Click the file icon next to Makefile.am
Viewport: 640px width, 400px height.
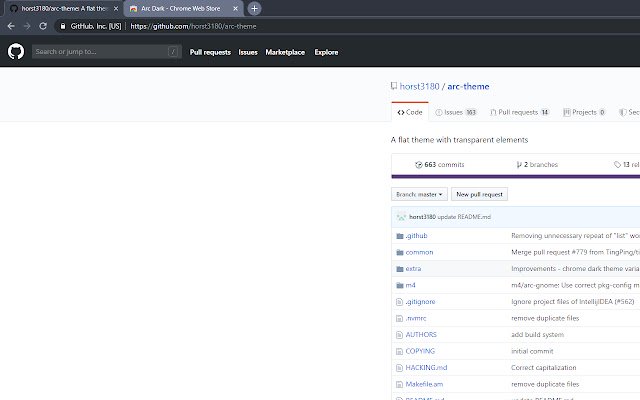click(x=399, y=384)
